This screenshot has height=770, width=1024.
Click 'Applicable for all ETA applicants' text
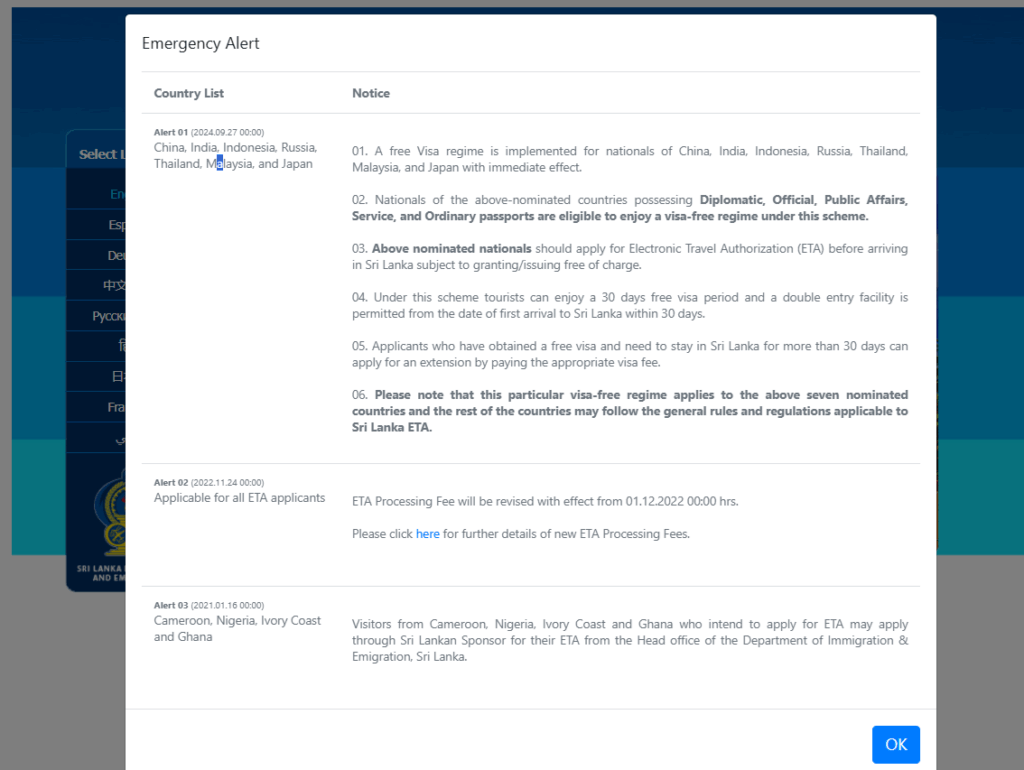click(x=239, y=498)
